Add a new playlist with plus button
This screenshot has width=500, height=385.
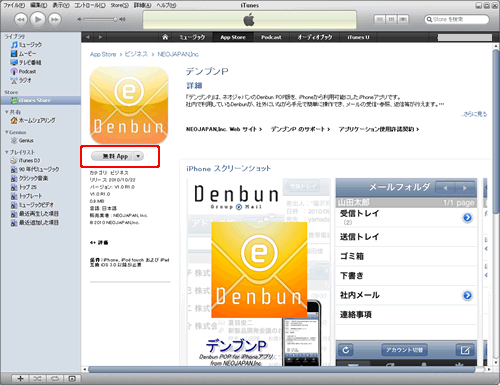(20, 379)
